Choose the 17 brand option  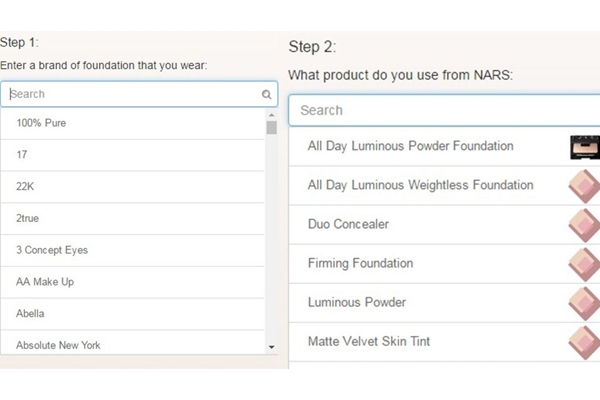(22, 155)
